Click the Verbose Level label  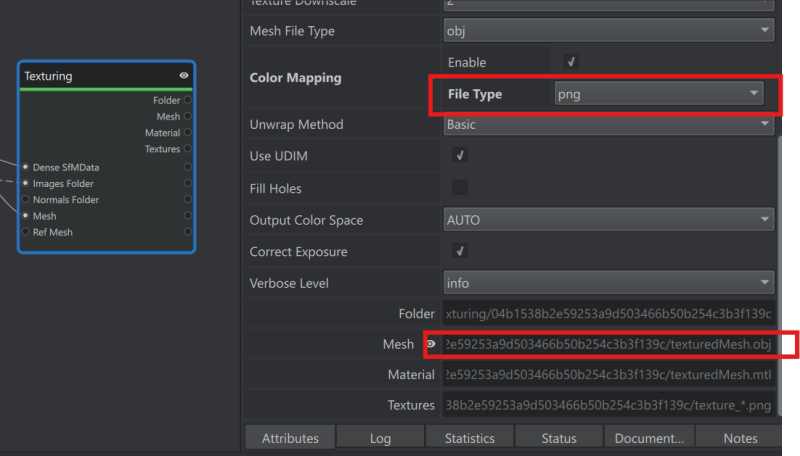[x=289, y=283]
